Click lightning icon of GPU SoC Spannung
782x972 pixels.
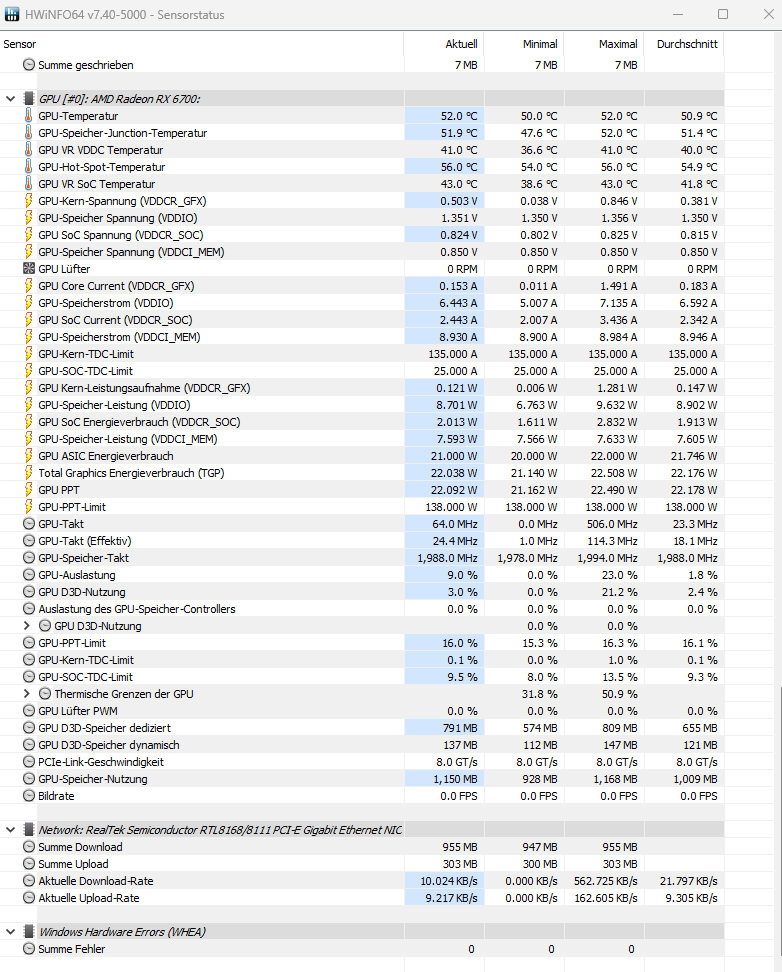pyautogui.click(x=29, y=235)
